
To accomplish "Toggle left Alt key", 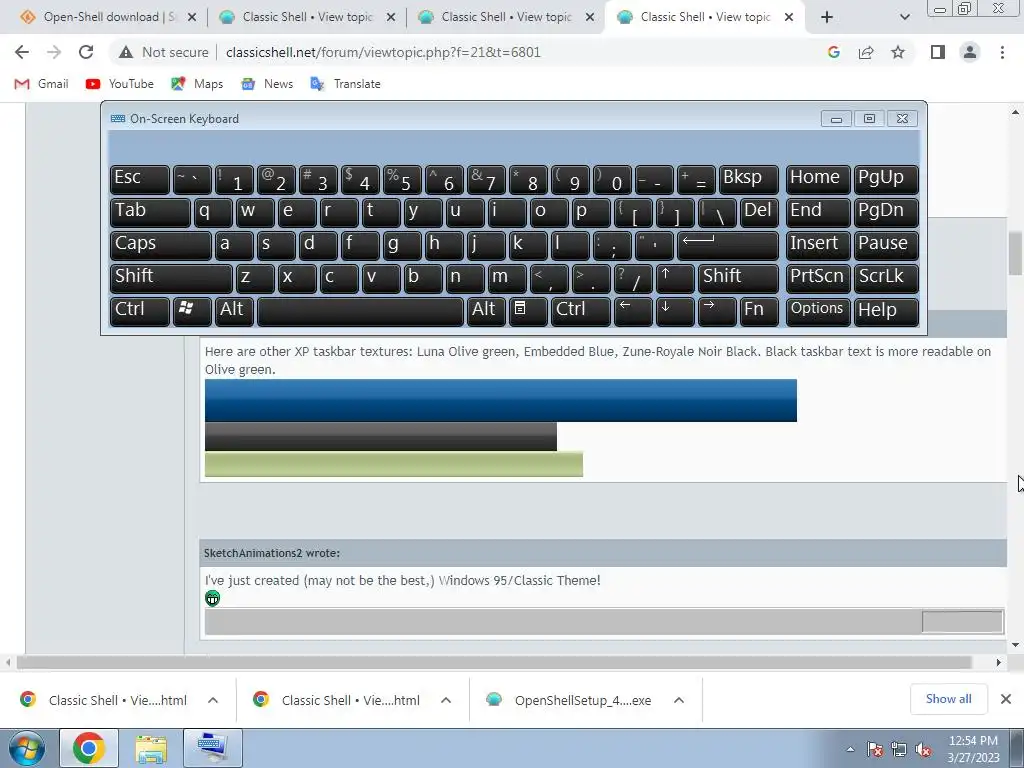I will 234,311.
